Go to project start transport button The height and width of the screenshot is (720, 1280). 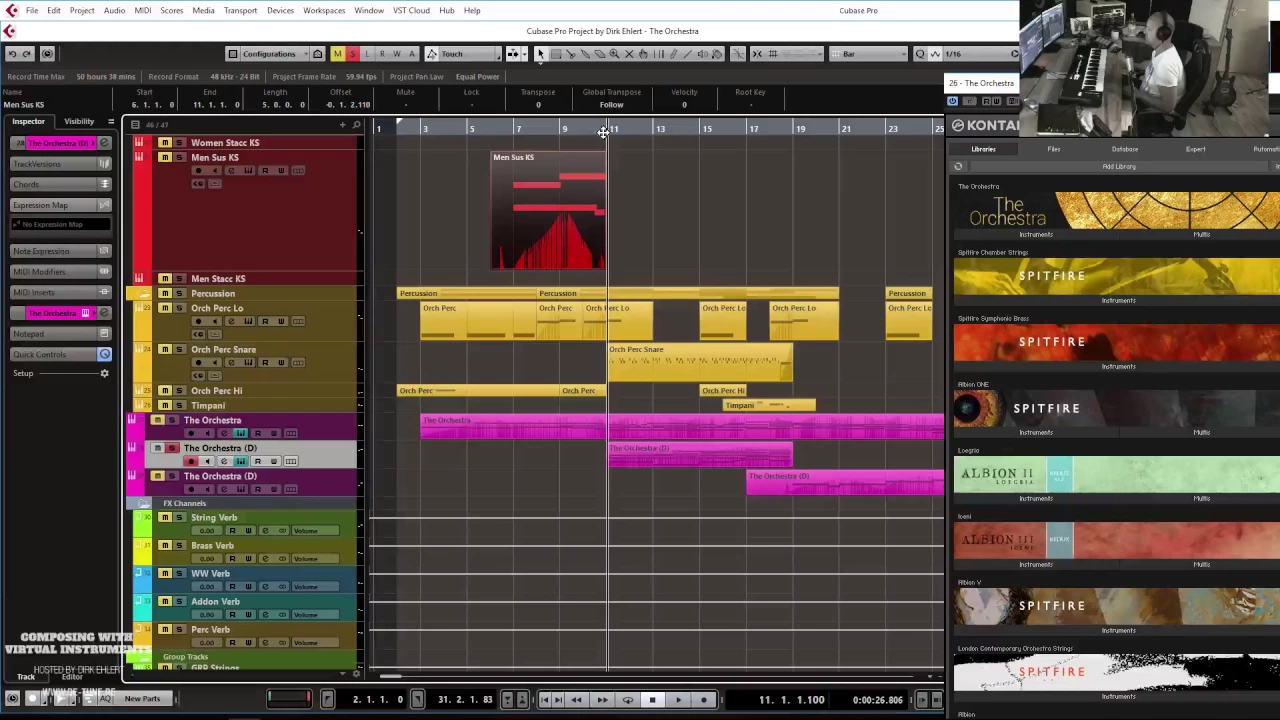(545, 700)
